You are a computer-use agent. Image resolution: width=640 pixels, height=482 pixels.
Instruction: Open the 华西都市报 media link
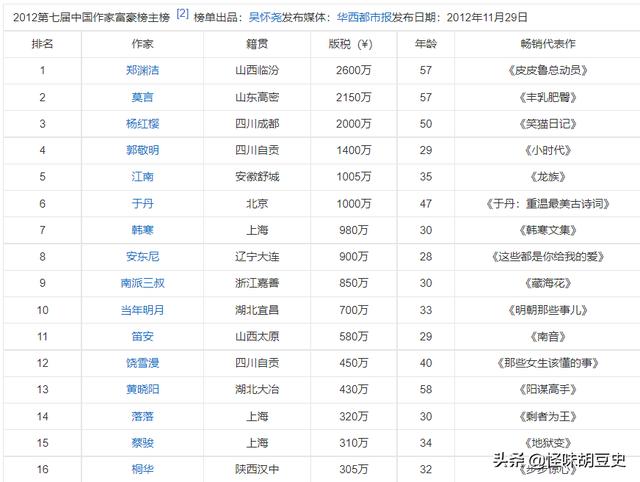tap(364, 17)
